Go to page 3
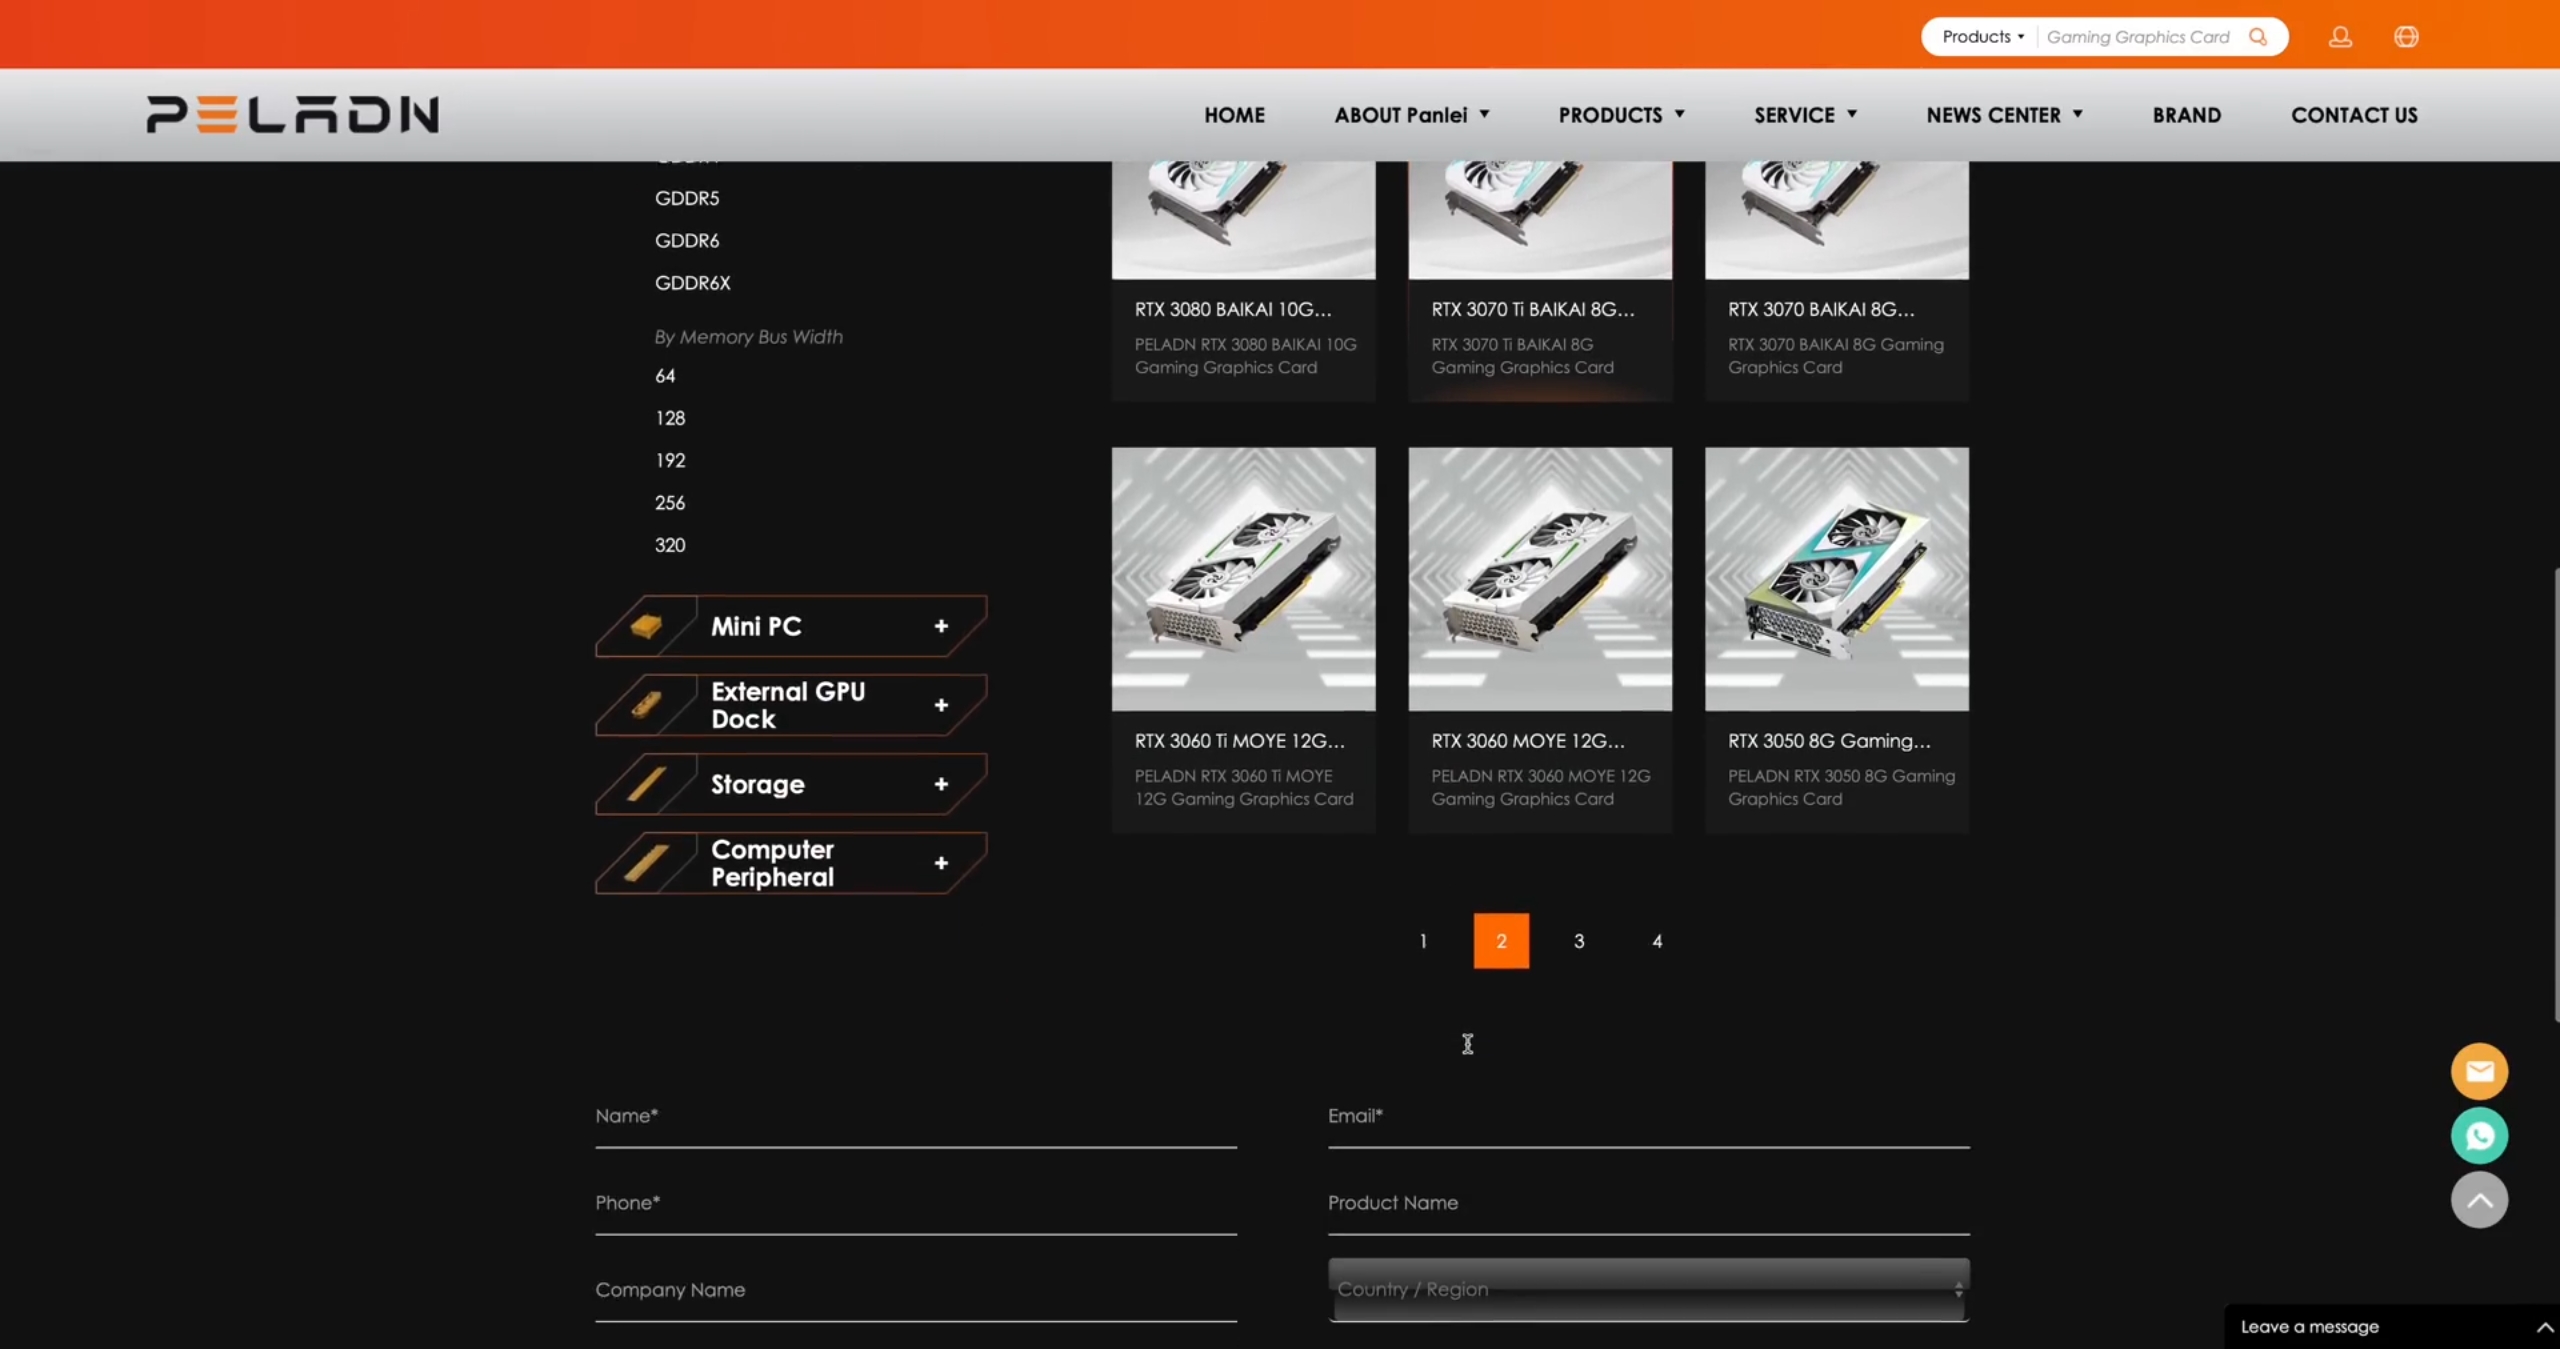This screenshot has width=2560, height=1349. pos(1579,941)
